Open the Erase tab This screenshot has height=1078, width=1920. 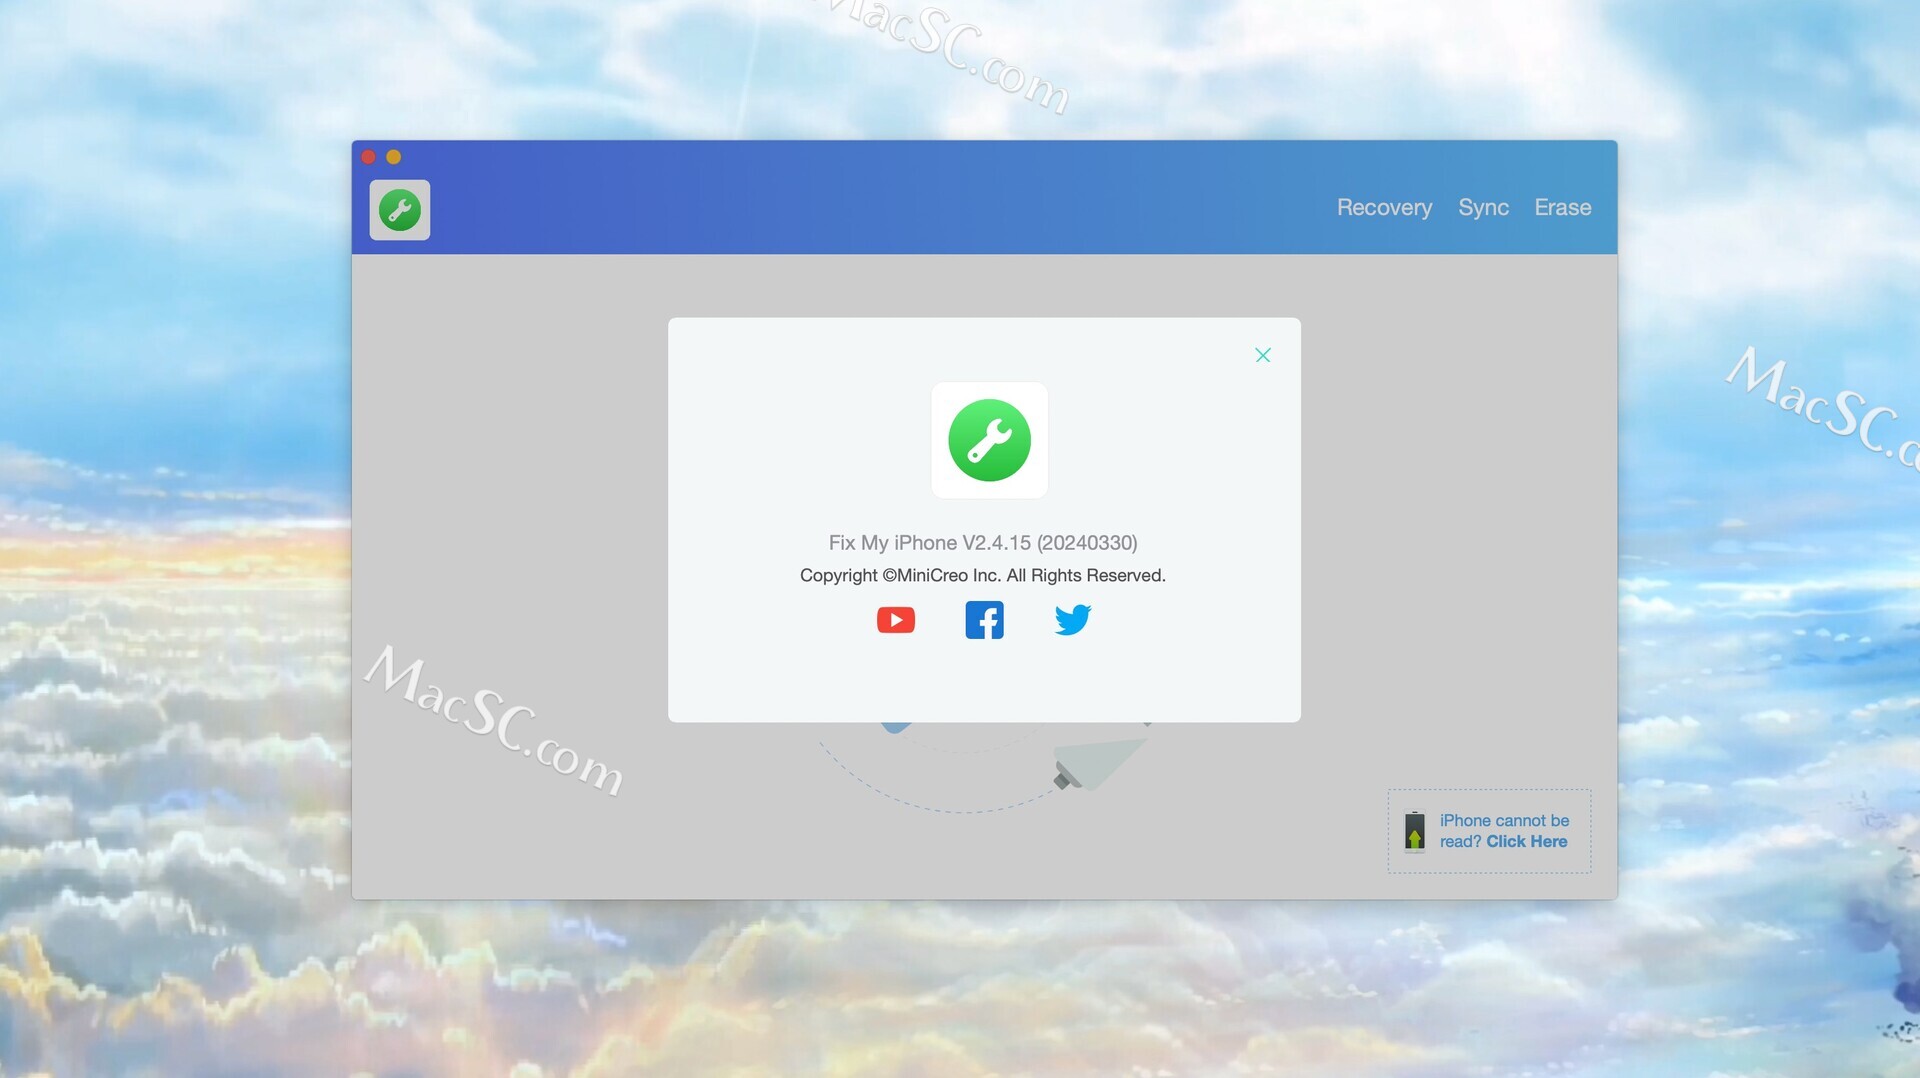(1563, 207)
